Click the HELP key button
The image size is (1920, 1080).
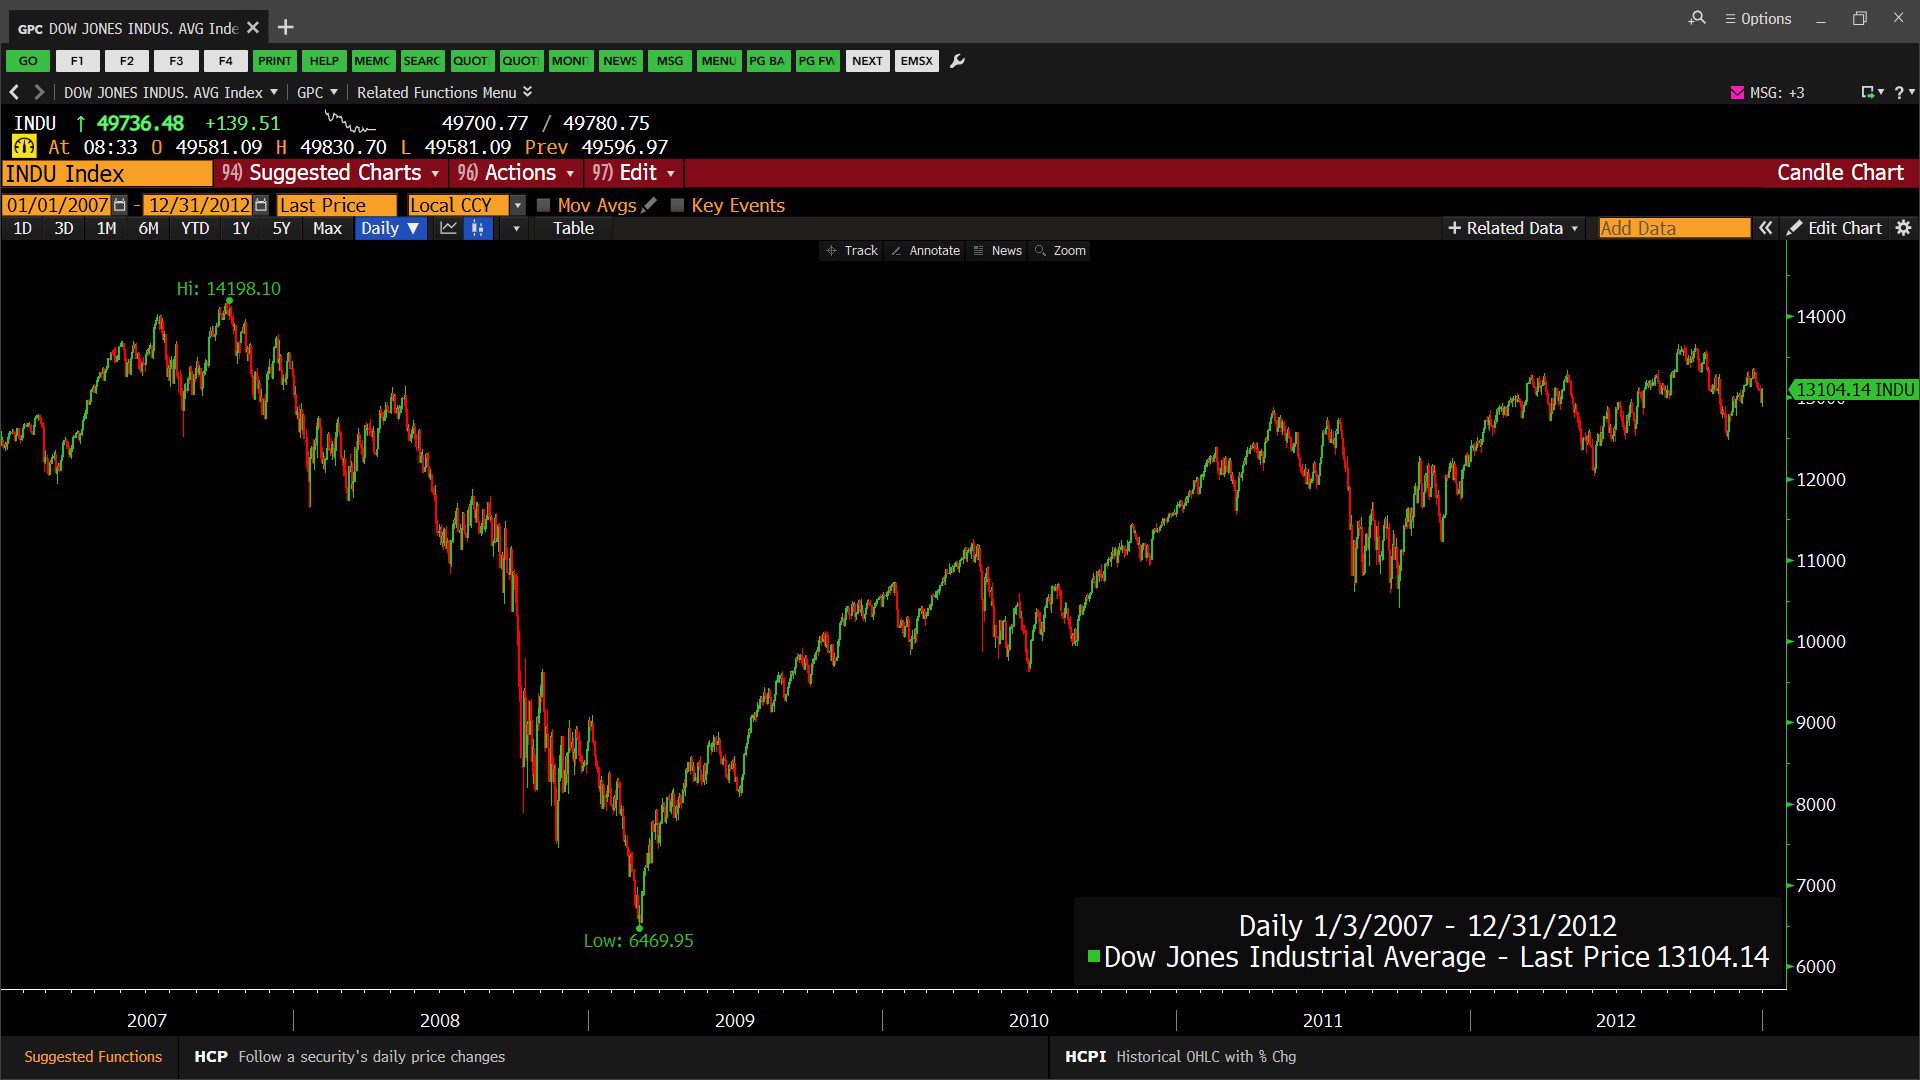(x=324, y=61)
